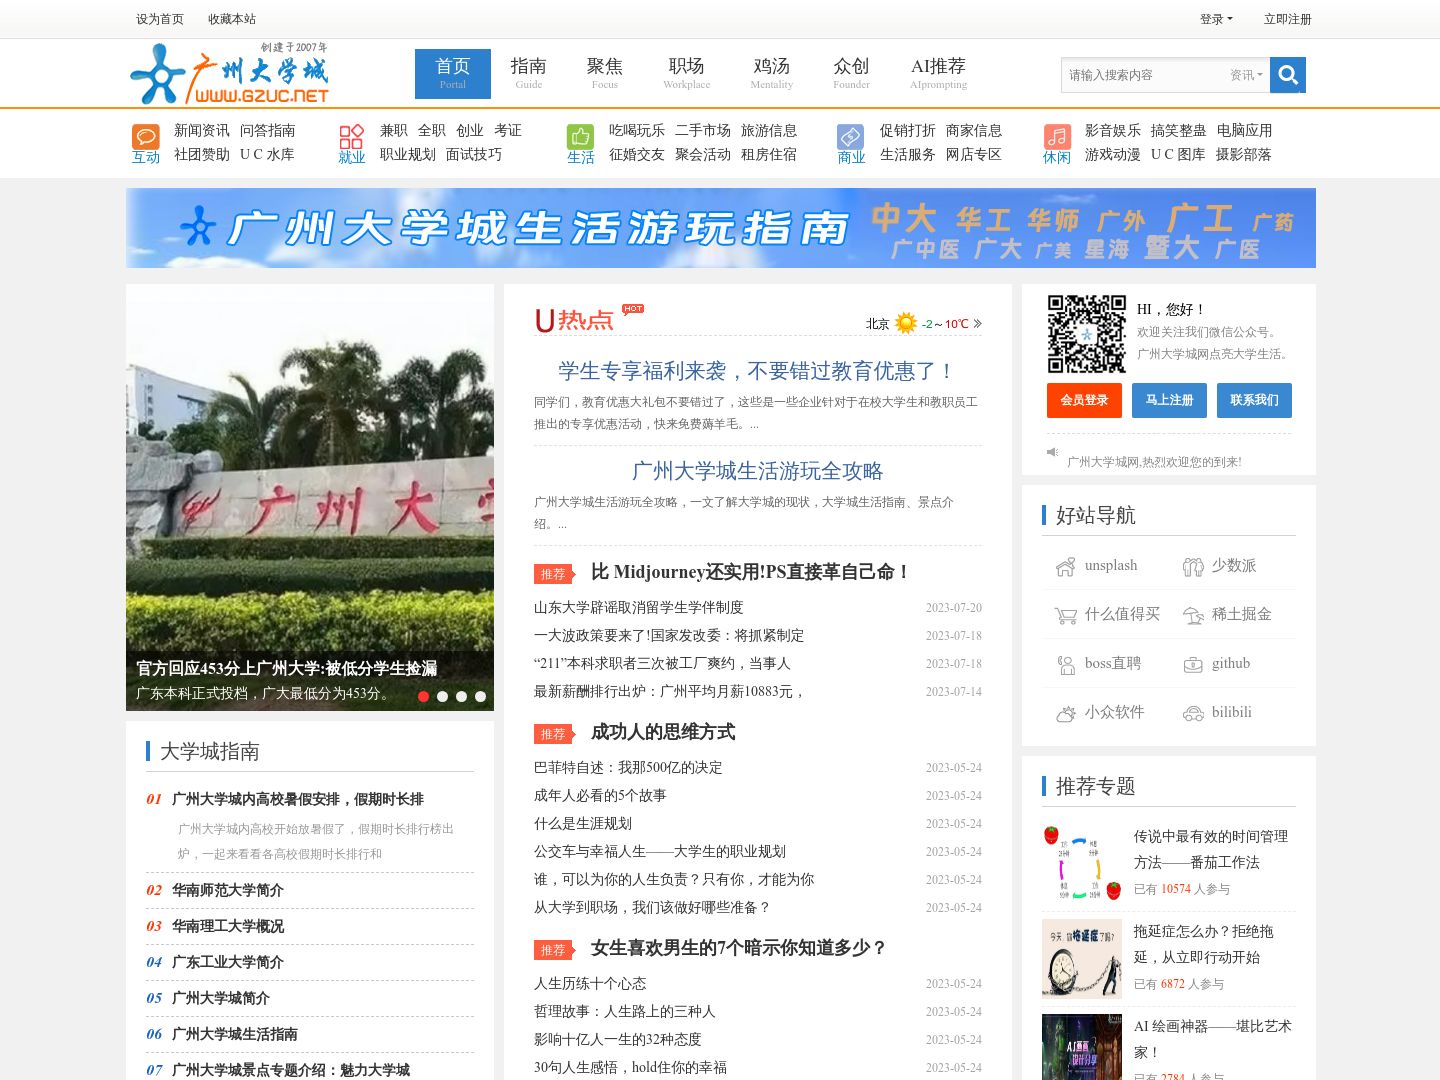
Task: Click into the search input field
Action: [x=1145, y=75]
